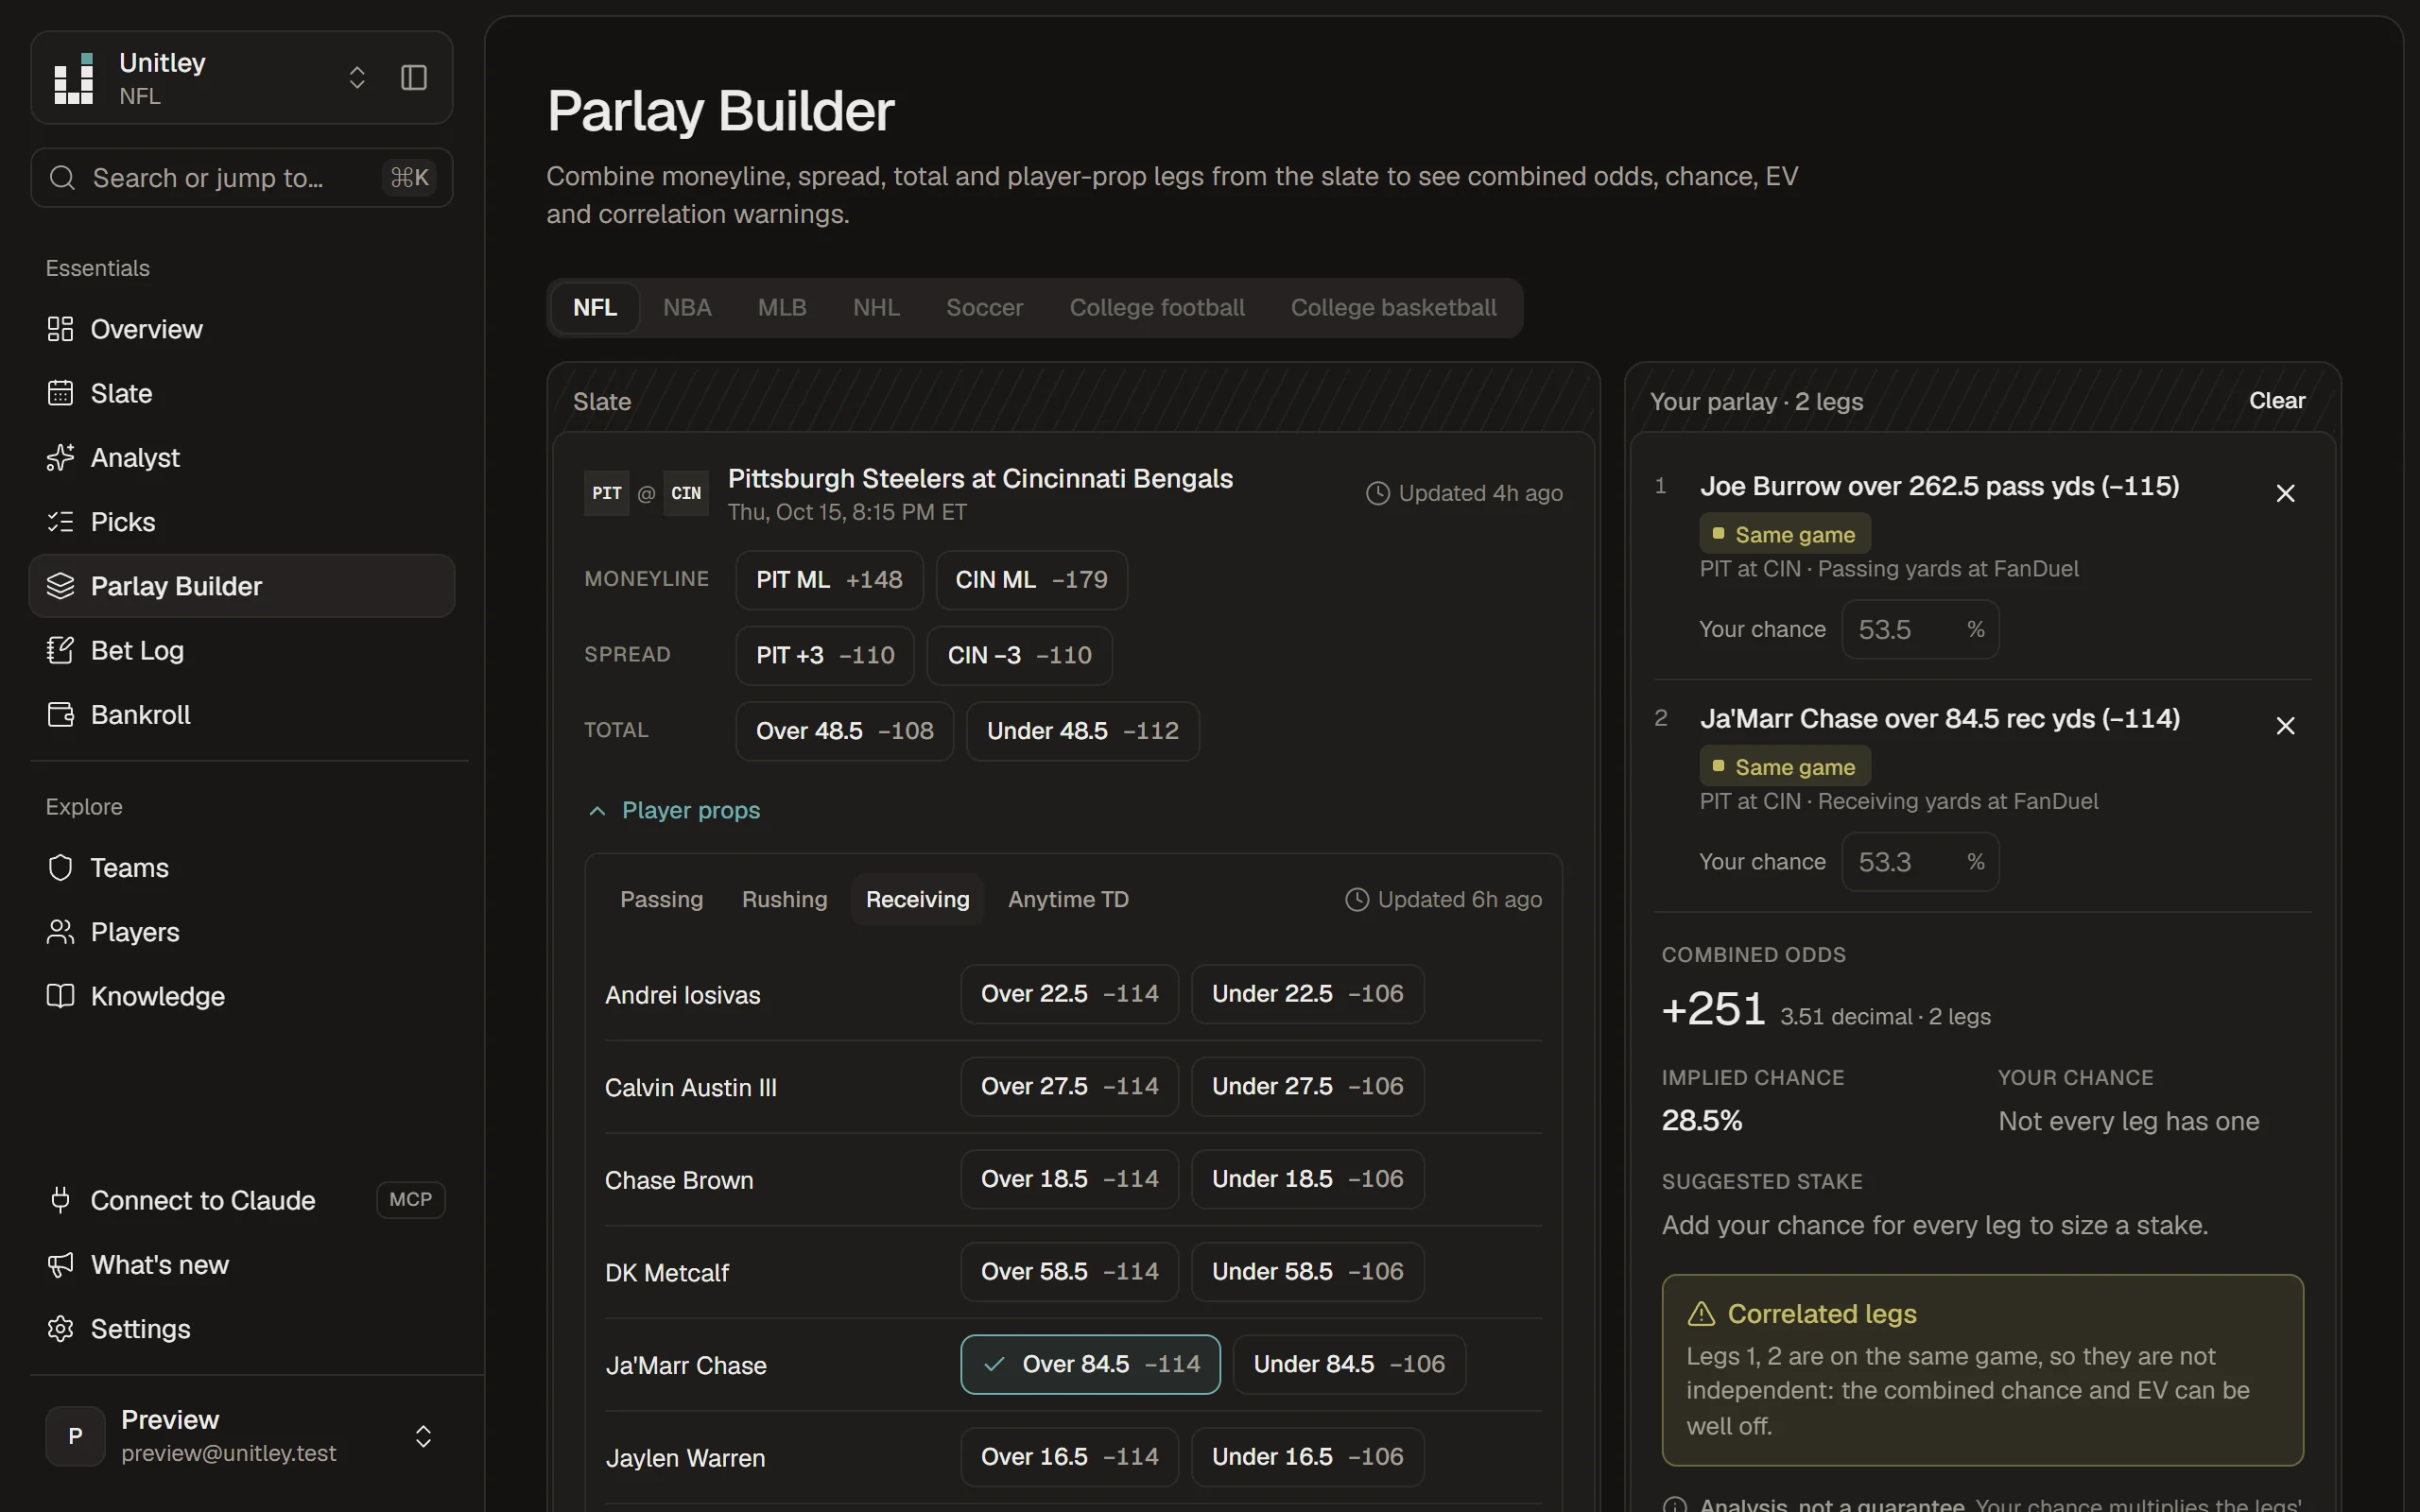
Task: Switch to Rushing props tab
Action: point(784,899)
